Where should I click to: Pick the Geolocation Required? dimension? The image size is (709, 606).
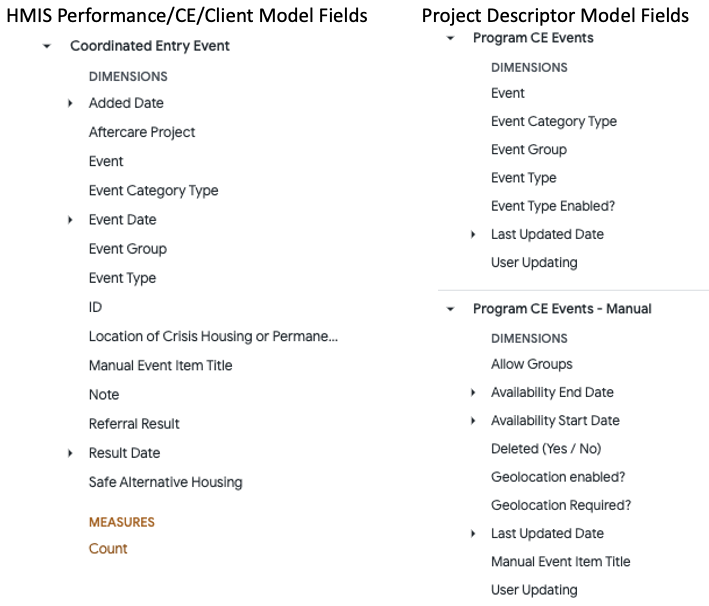coord(560,505)
